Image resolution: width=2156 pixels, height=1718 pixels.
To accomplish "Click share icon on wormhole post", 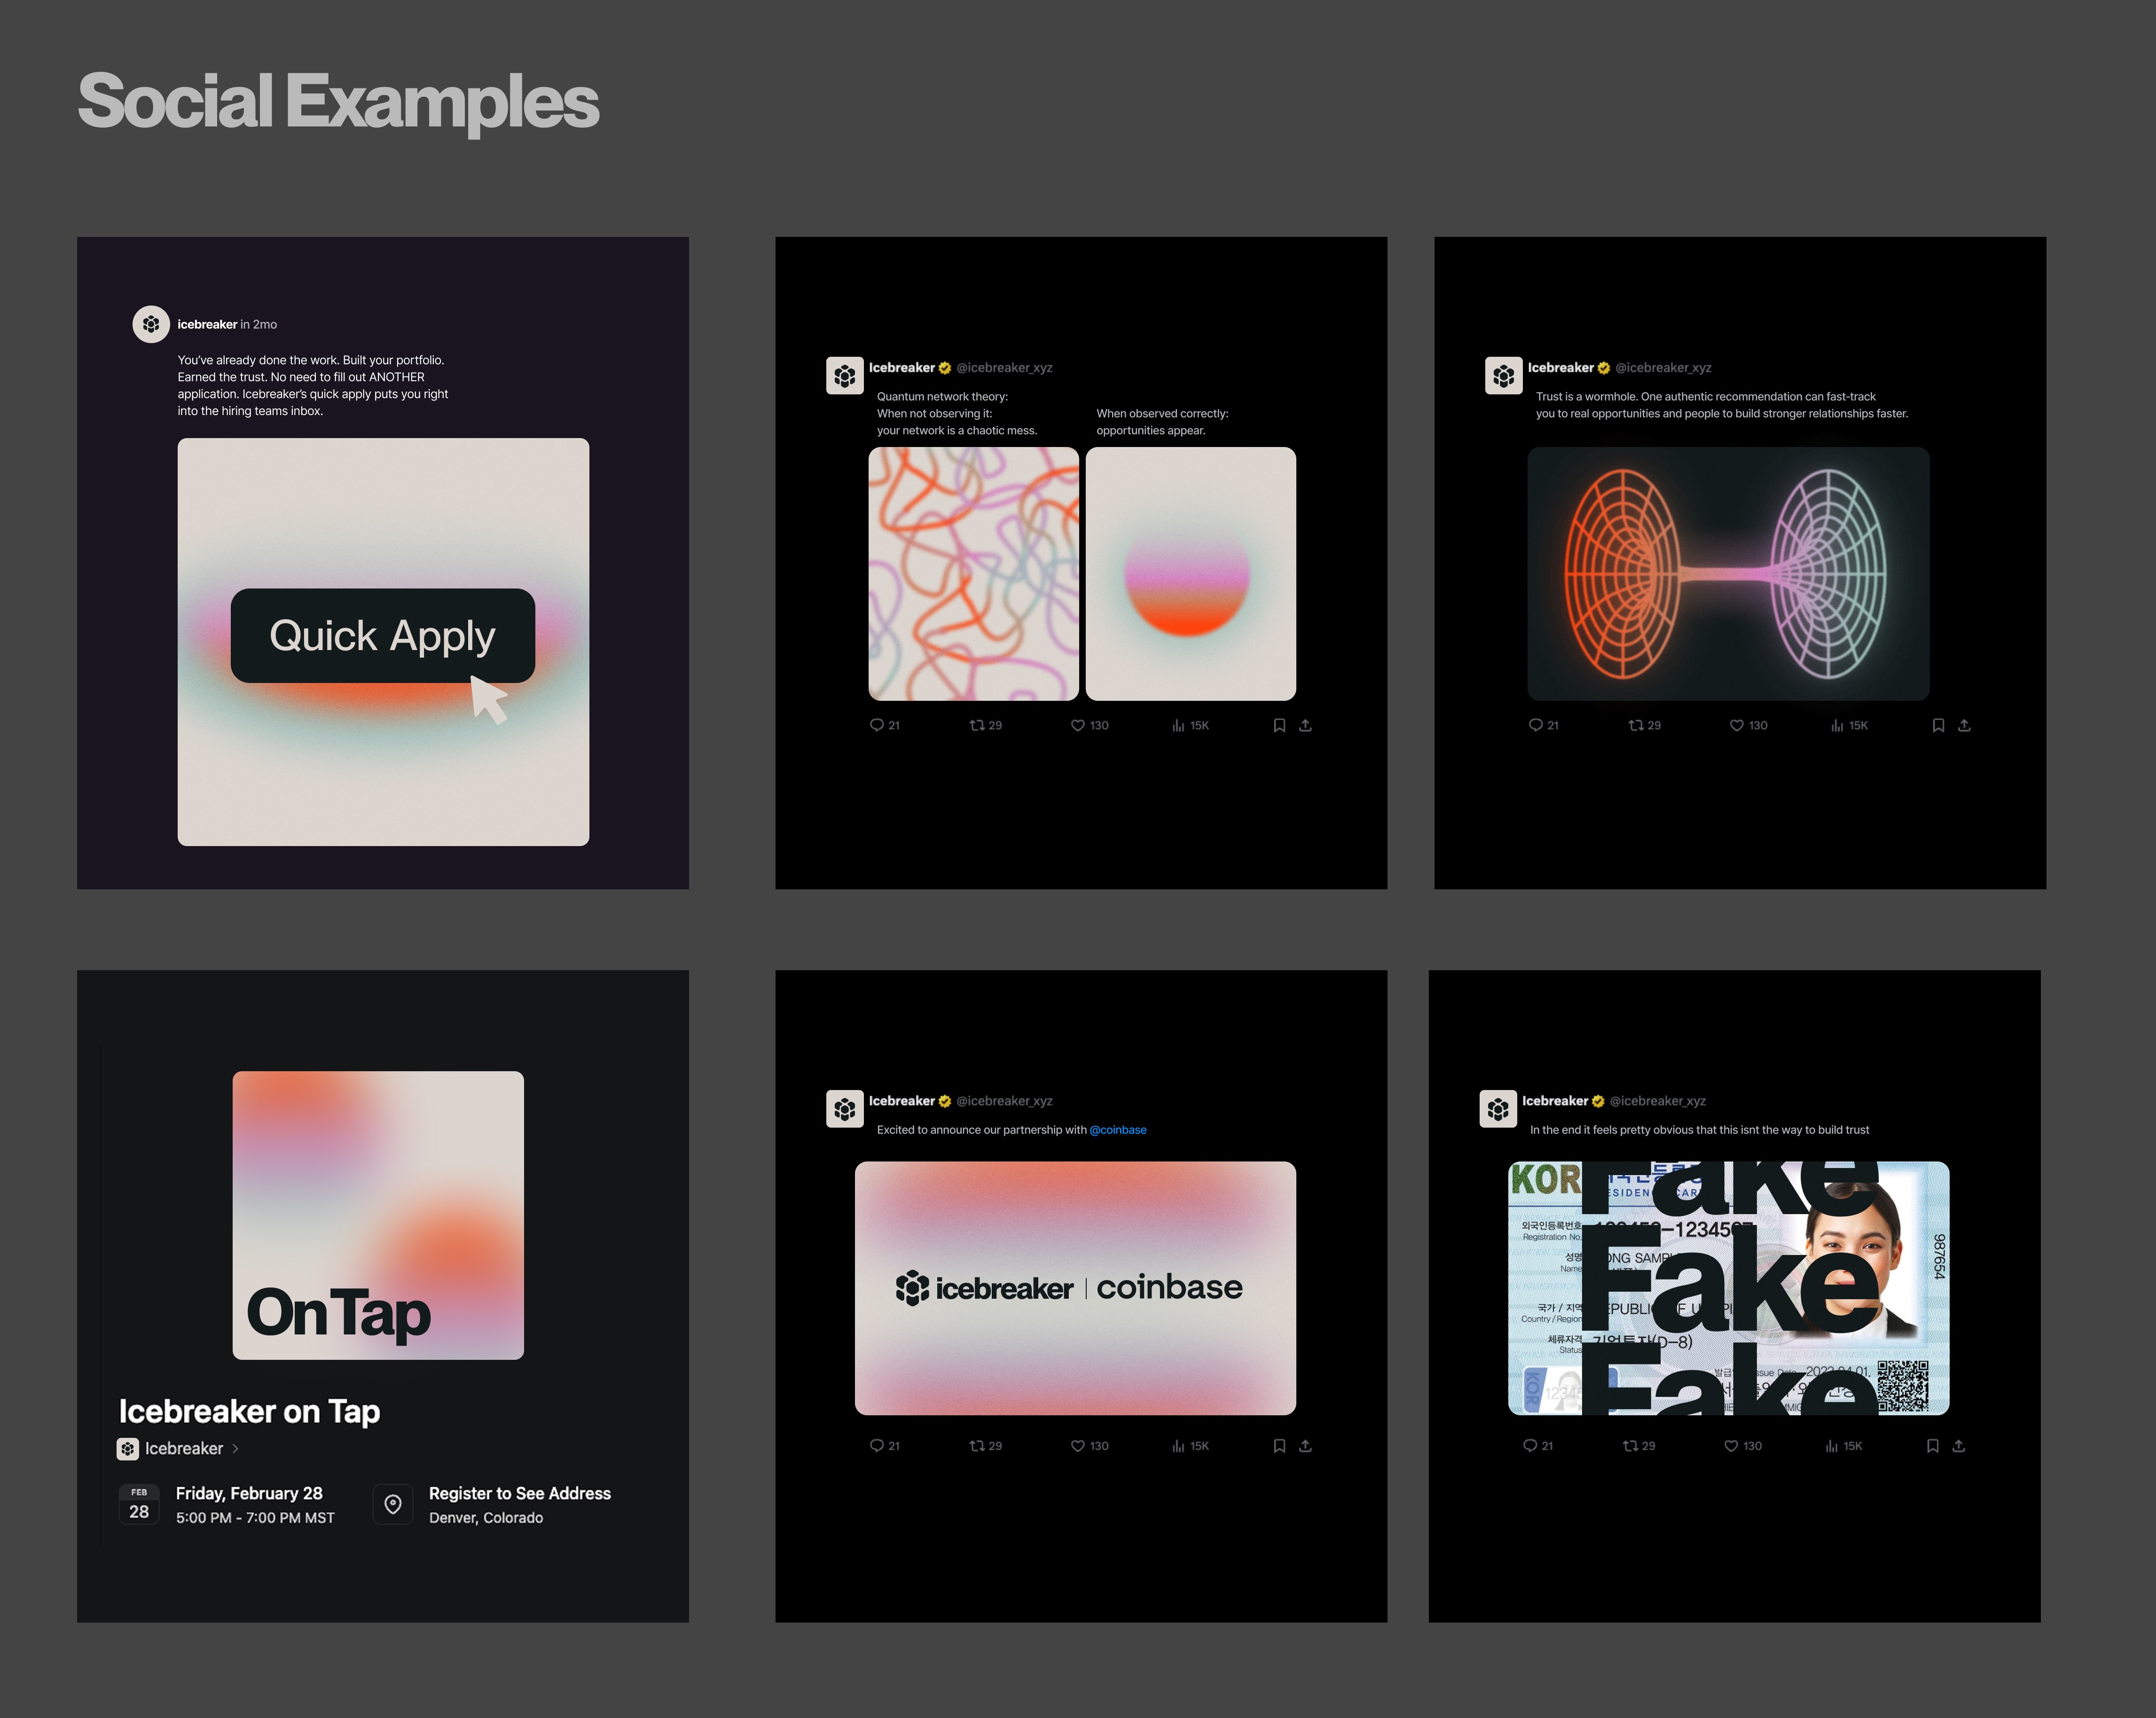I will (1964, 725).
